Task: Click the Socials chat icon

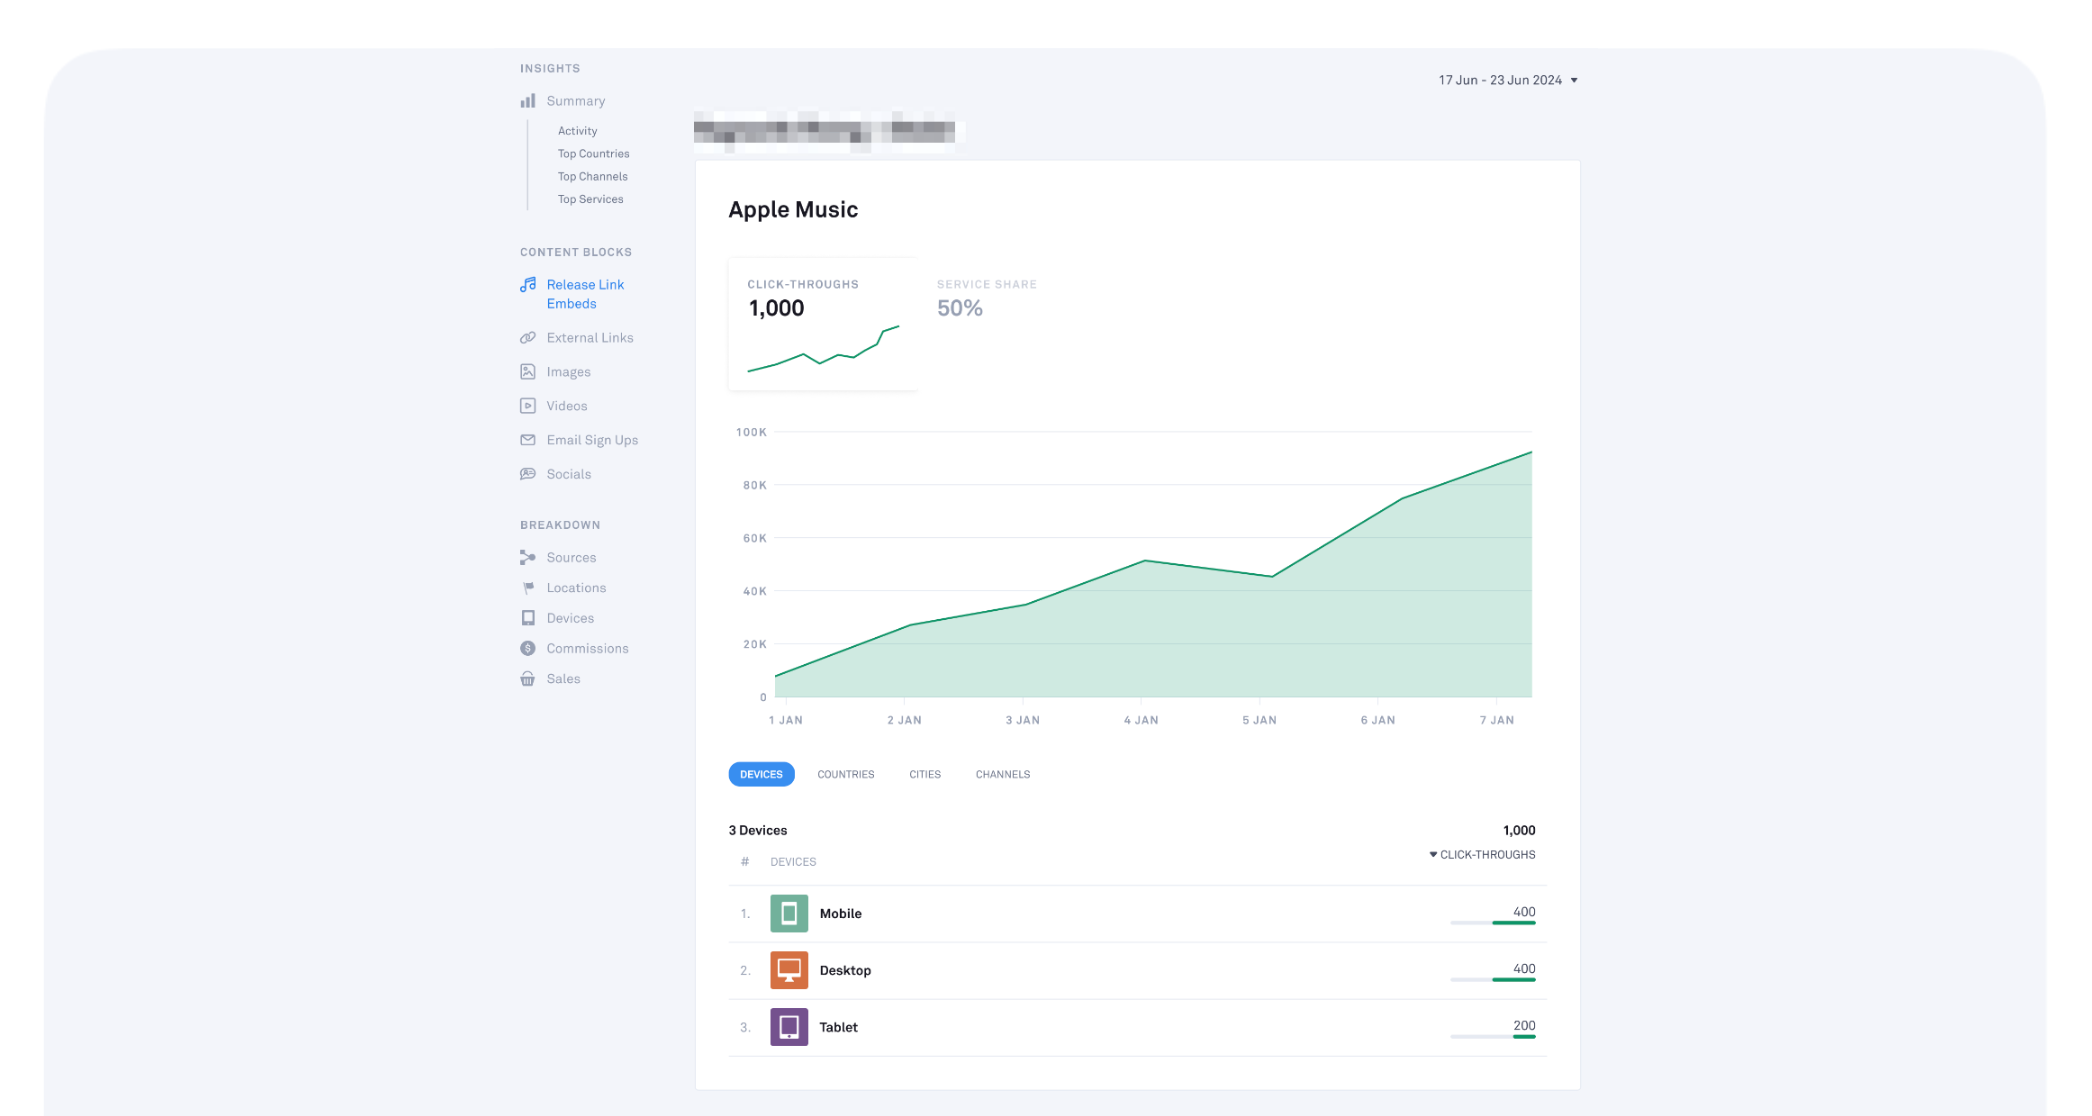Action: click(528, 474)
